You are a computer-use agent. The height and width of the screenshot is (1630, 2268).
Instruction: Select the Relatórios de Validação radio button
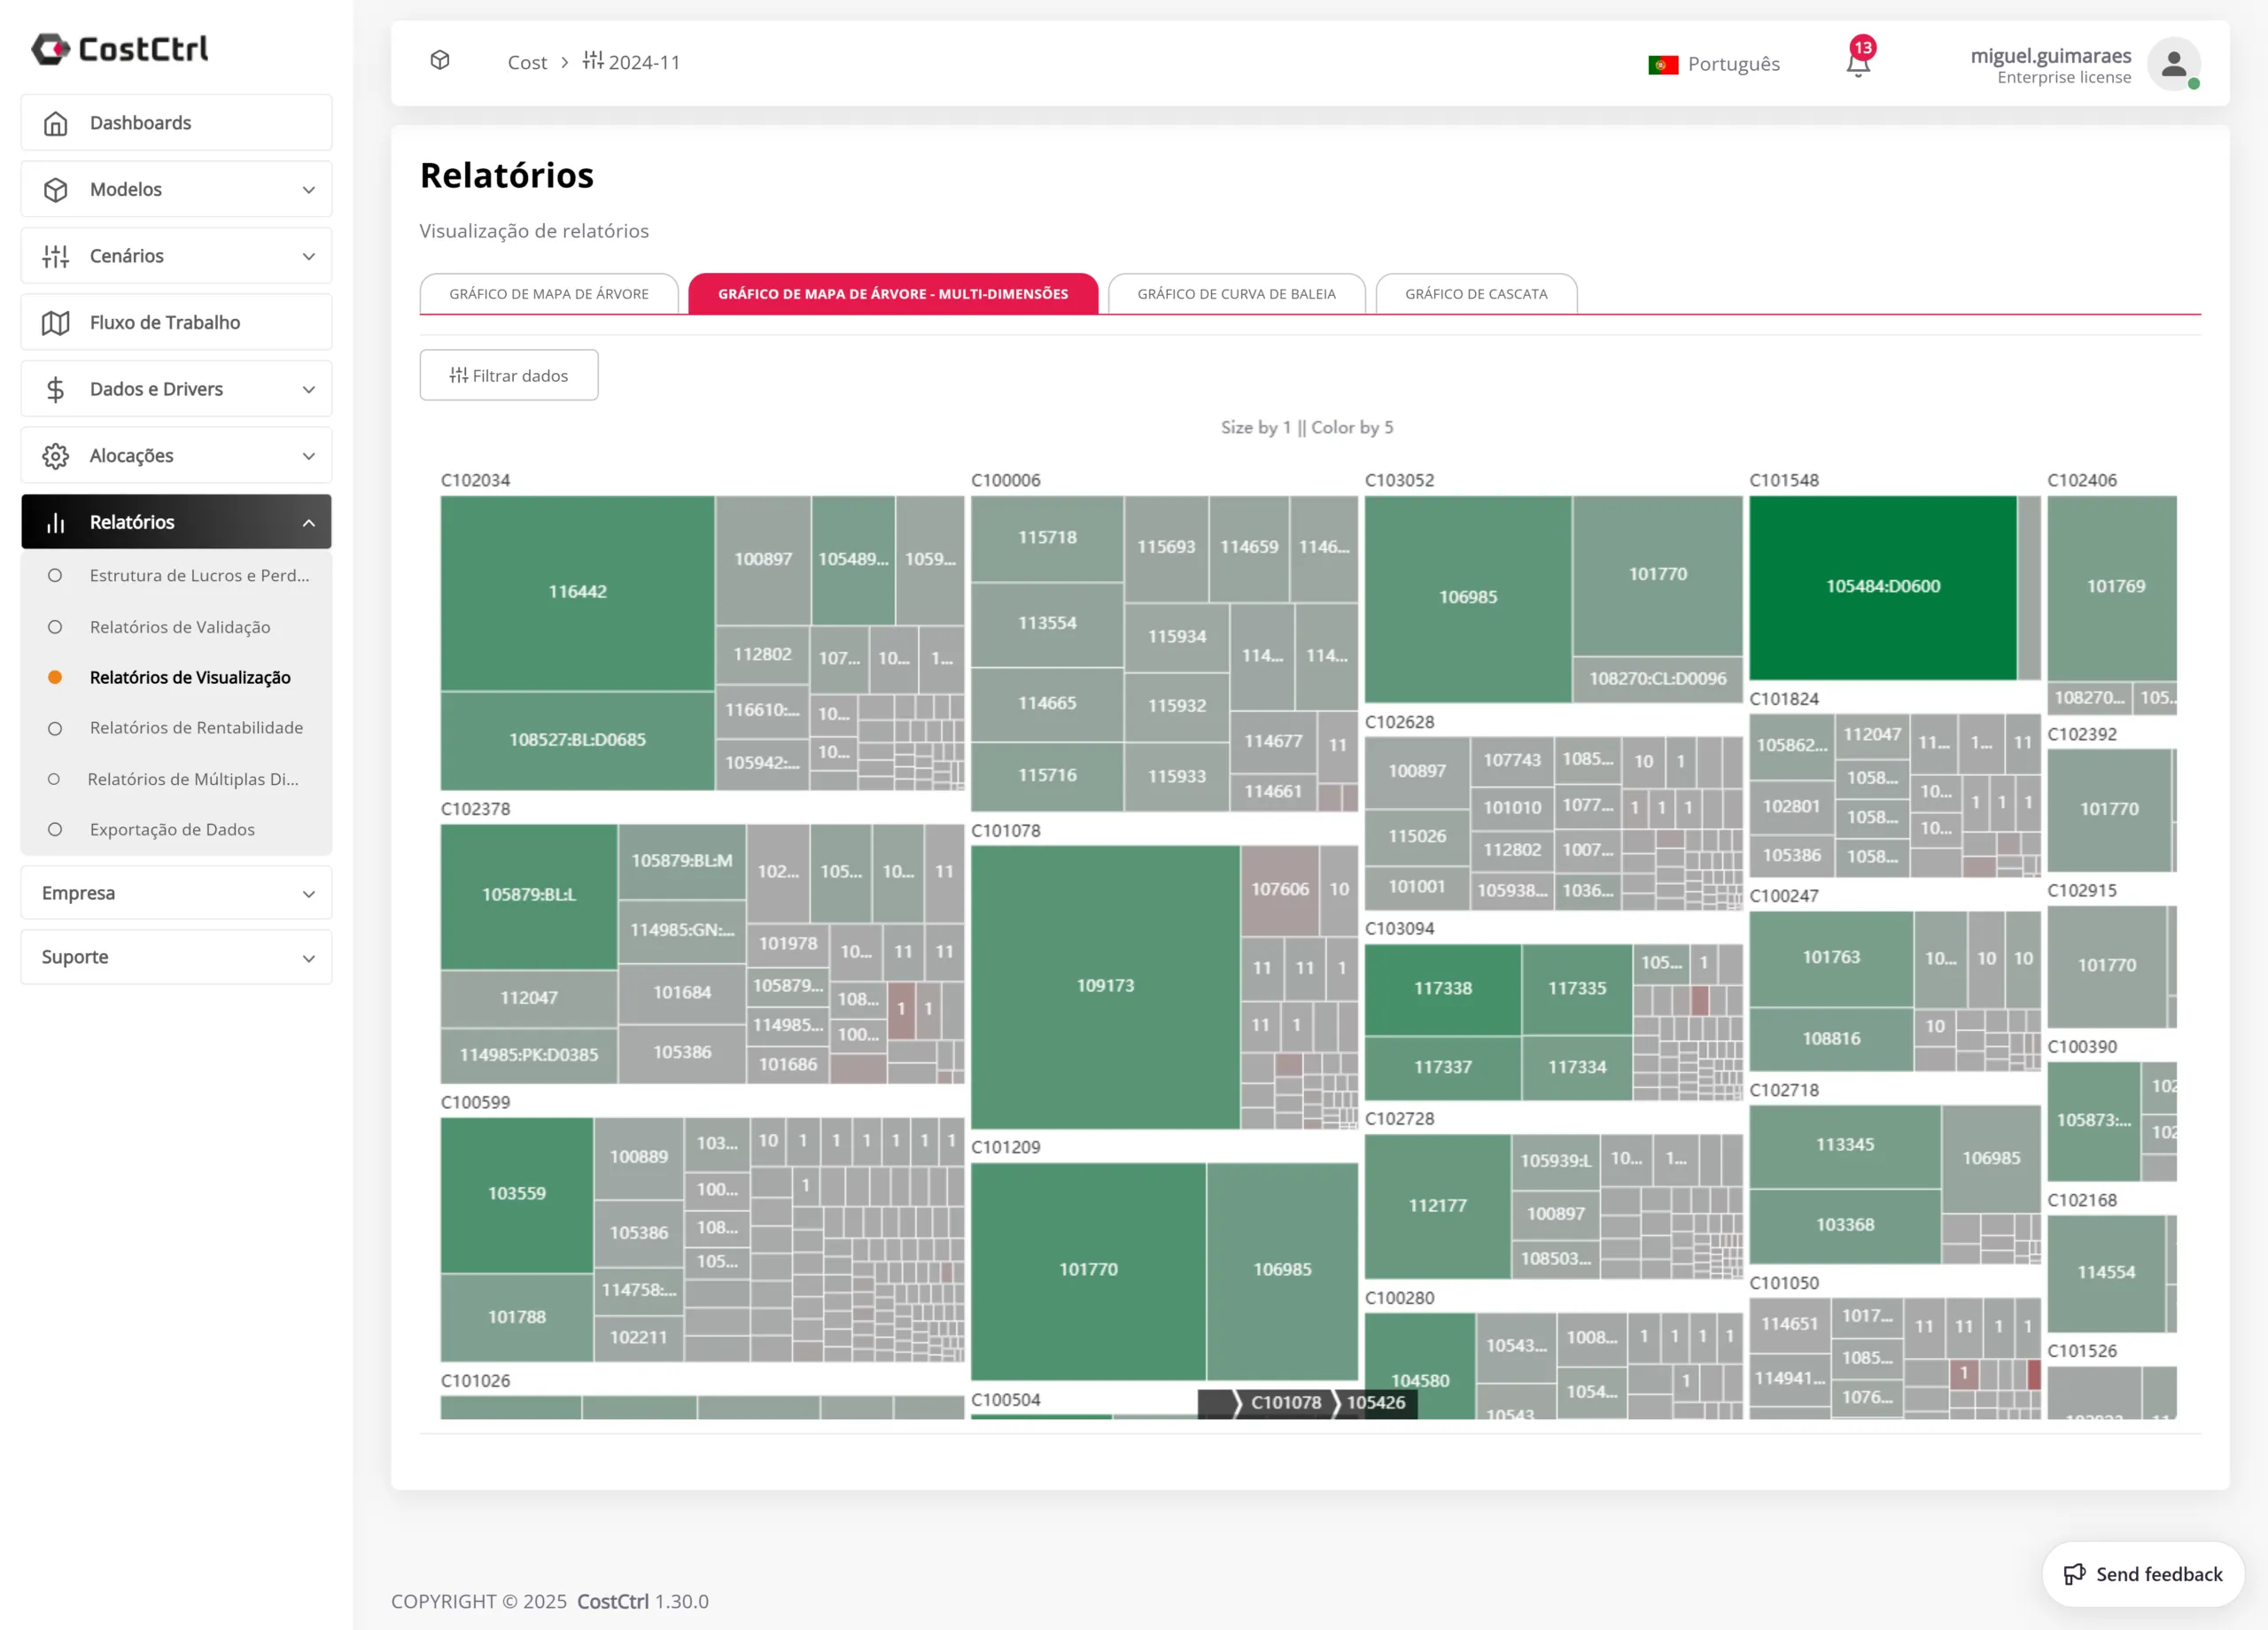(x=56, y=626)
